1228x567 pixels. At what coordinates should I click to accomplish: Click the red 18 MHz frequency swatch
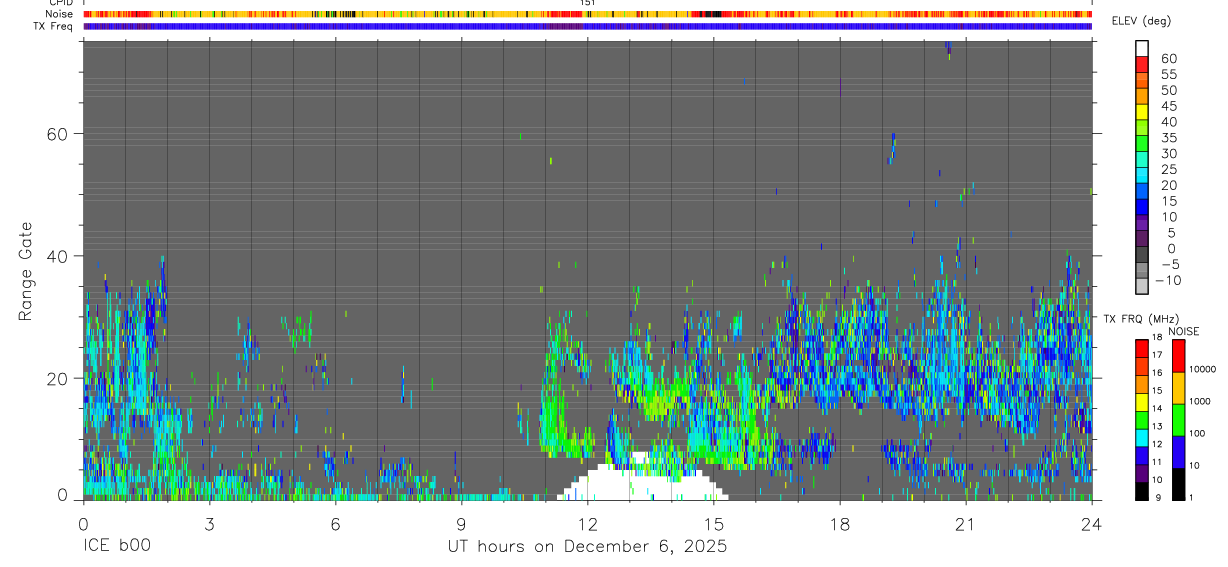(1141, 348)
